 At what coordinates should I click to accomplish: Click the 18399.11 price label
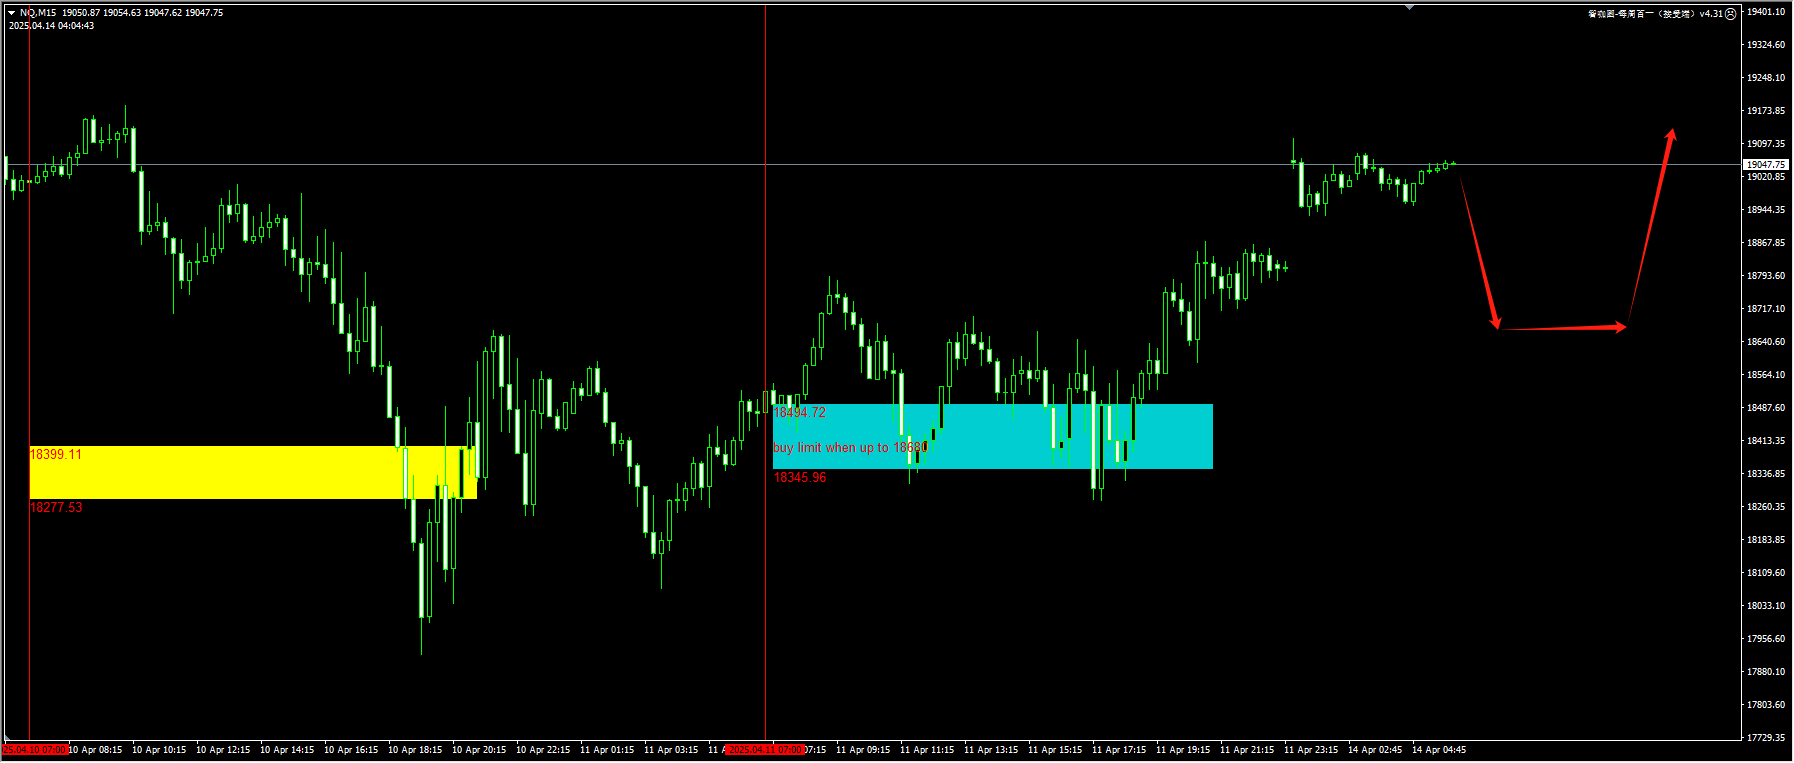tap(56, 455)
